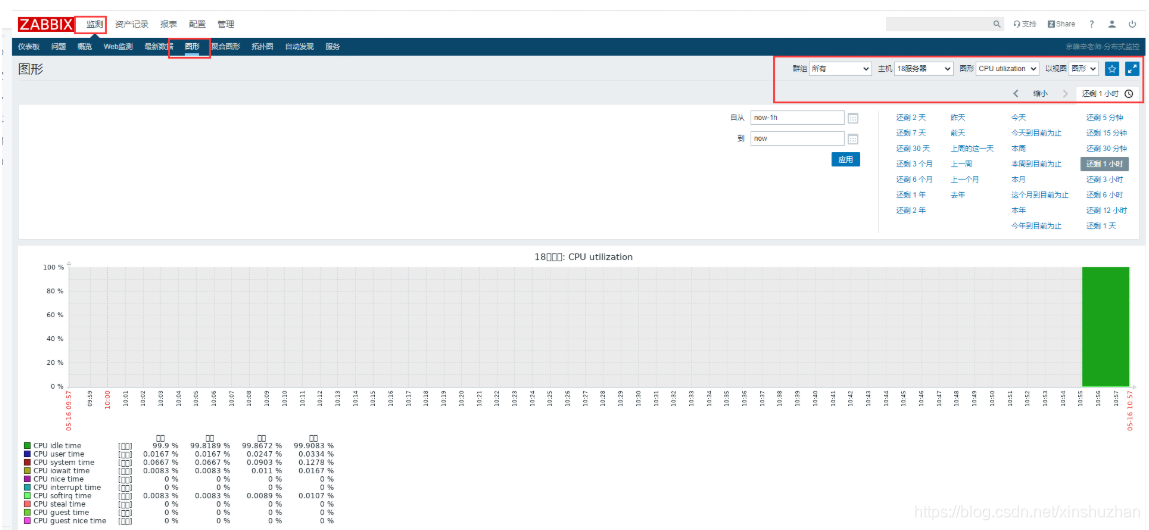Select the 本年 range
1149x530 pixels.
[x=1019, y=210]
